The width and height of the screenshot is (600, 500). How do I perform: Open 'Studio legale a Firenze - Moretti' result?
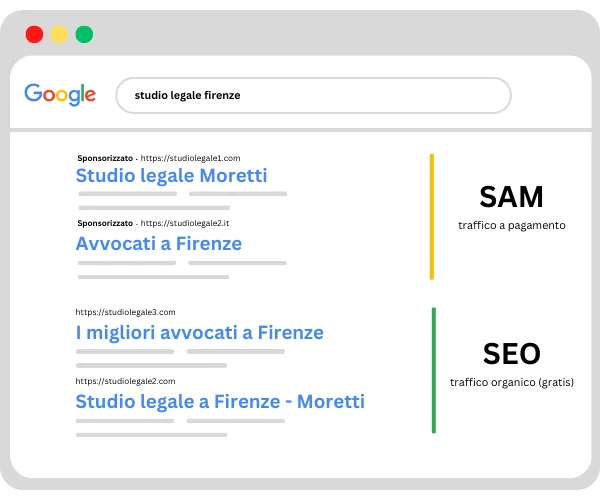[220, 402]
